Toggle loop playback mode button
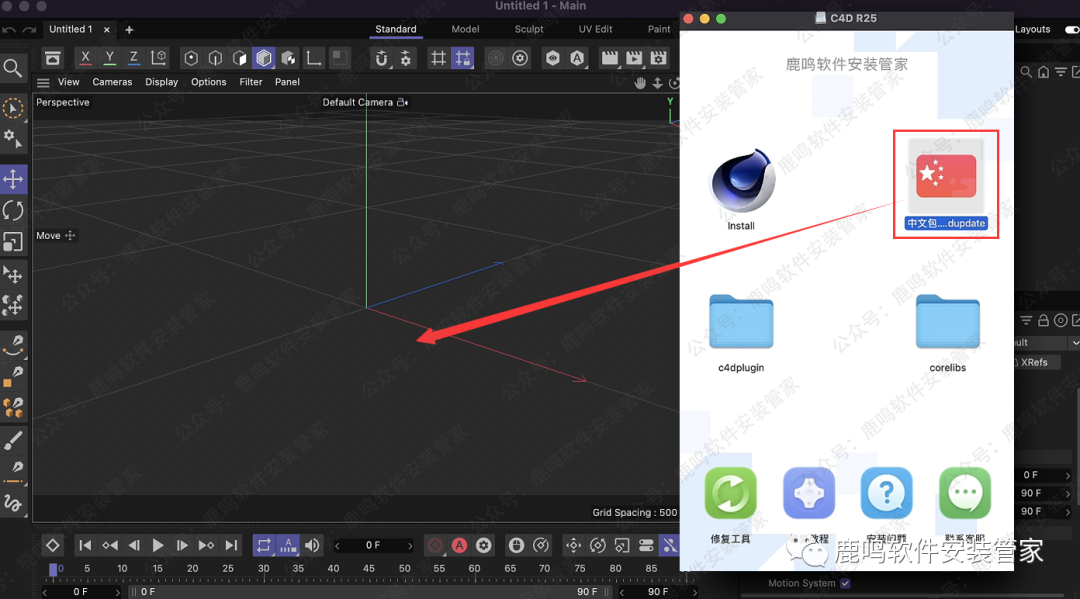This screenshot has height=599, width=1080. pyautogui.click(x=263, y=545)
